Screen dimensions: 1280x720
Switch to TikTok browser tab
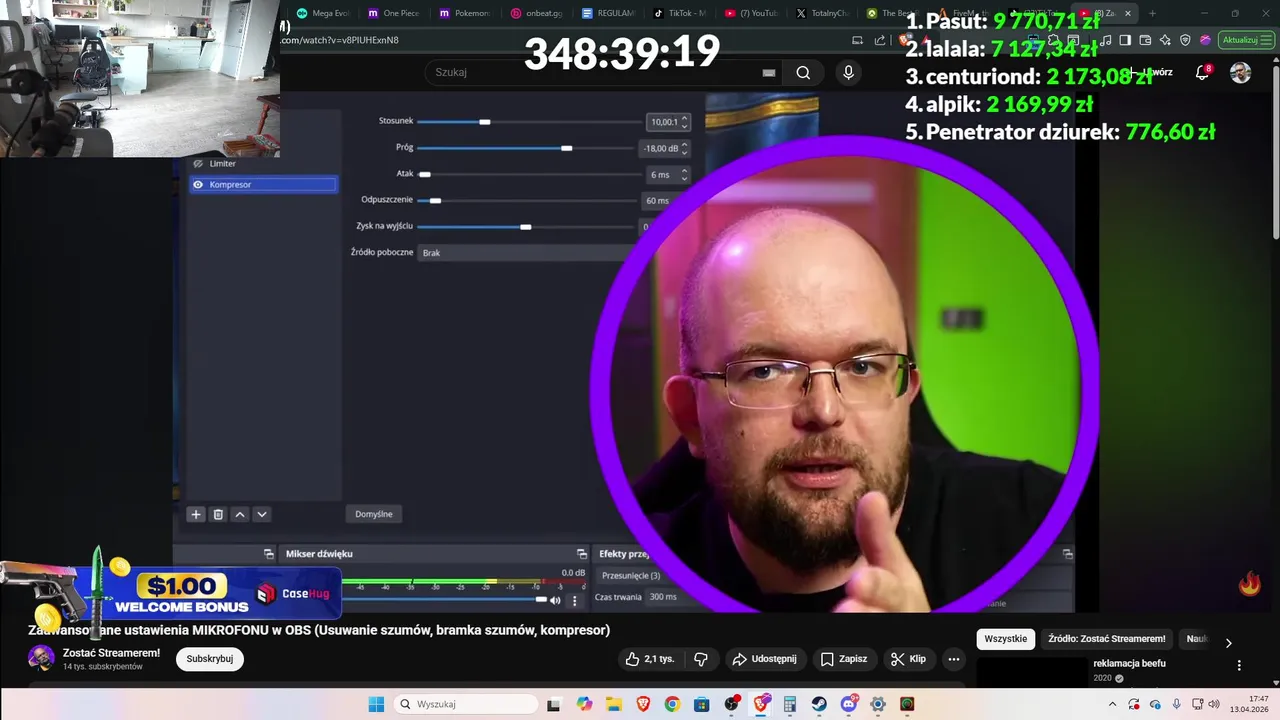point(679,13)
